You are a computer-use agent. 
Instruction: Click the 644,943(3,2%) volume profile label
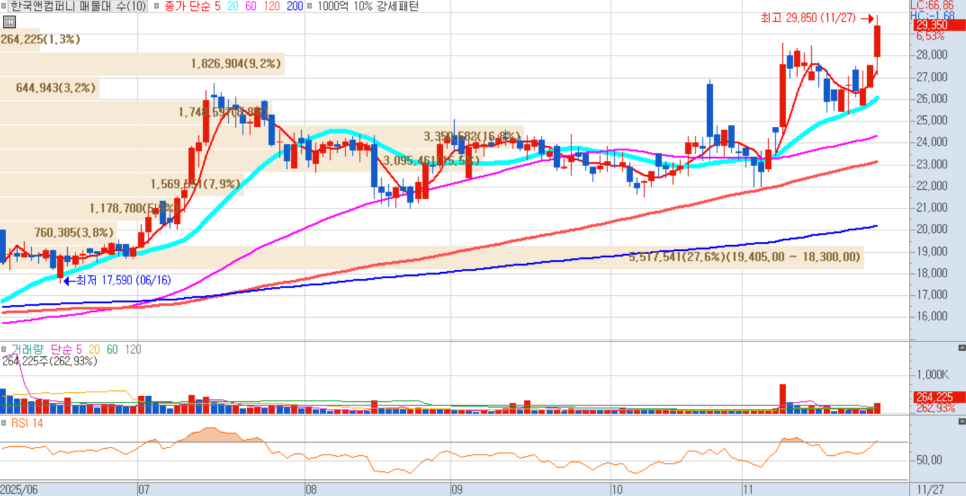56,88
